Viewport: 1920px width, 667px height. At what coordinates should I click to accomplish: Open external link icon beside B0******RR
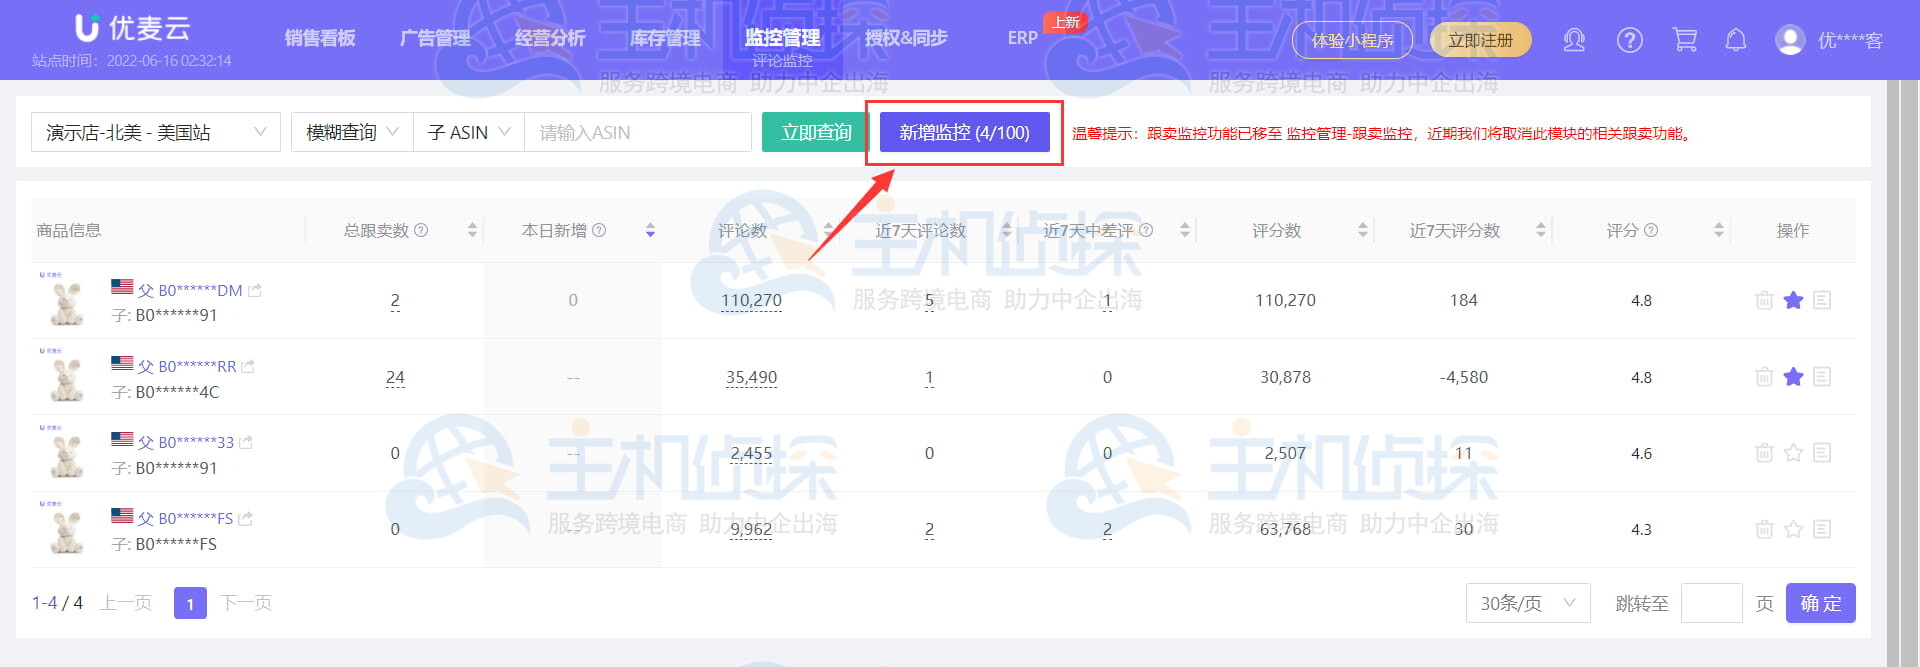point(248,366)
